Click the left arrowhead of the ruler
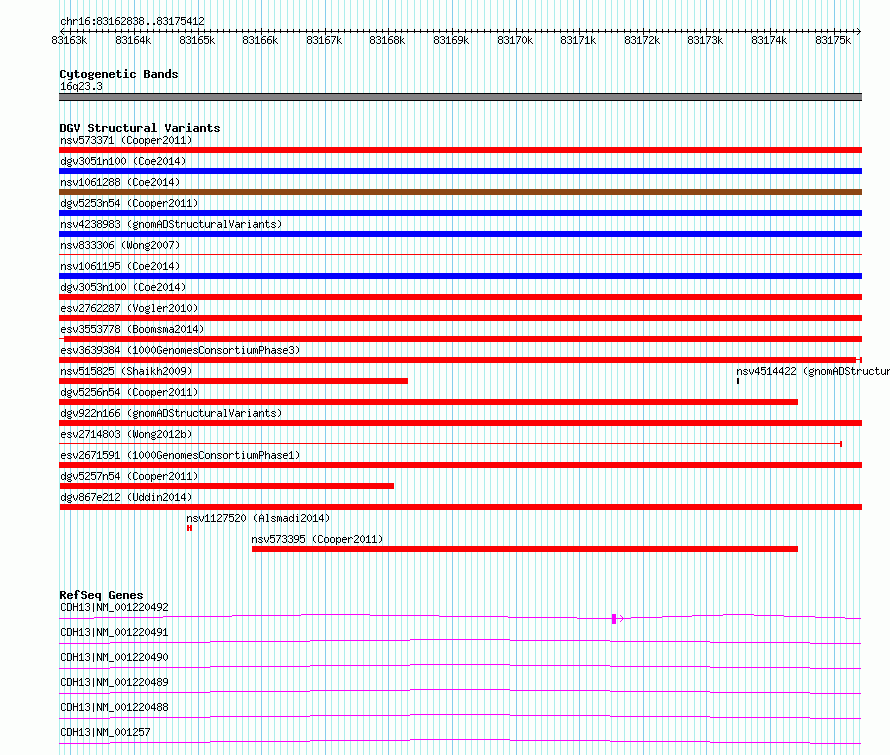The image size is (890, 755). click(x=62, y=31)
